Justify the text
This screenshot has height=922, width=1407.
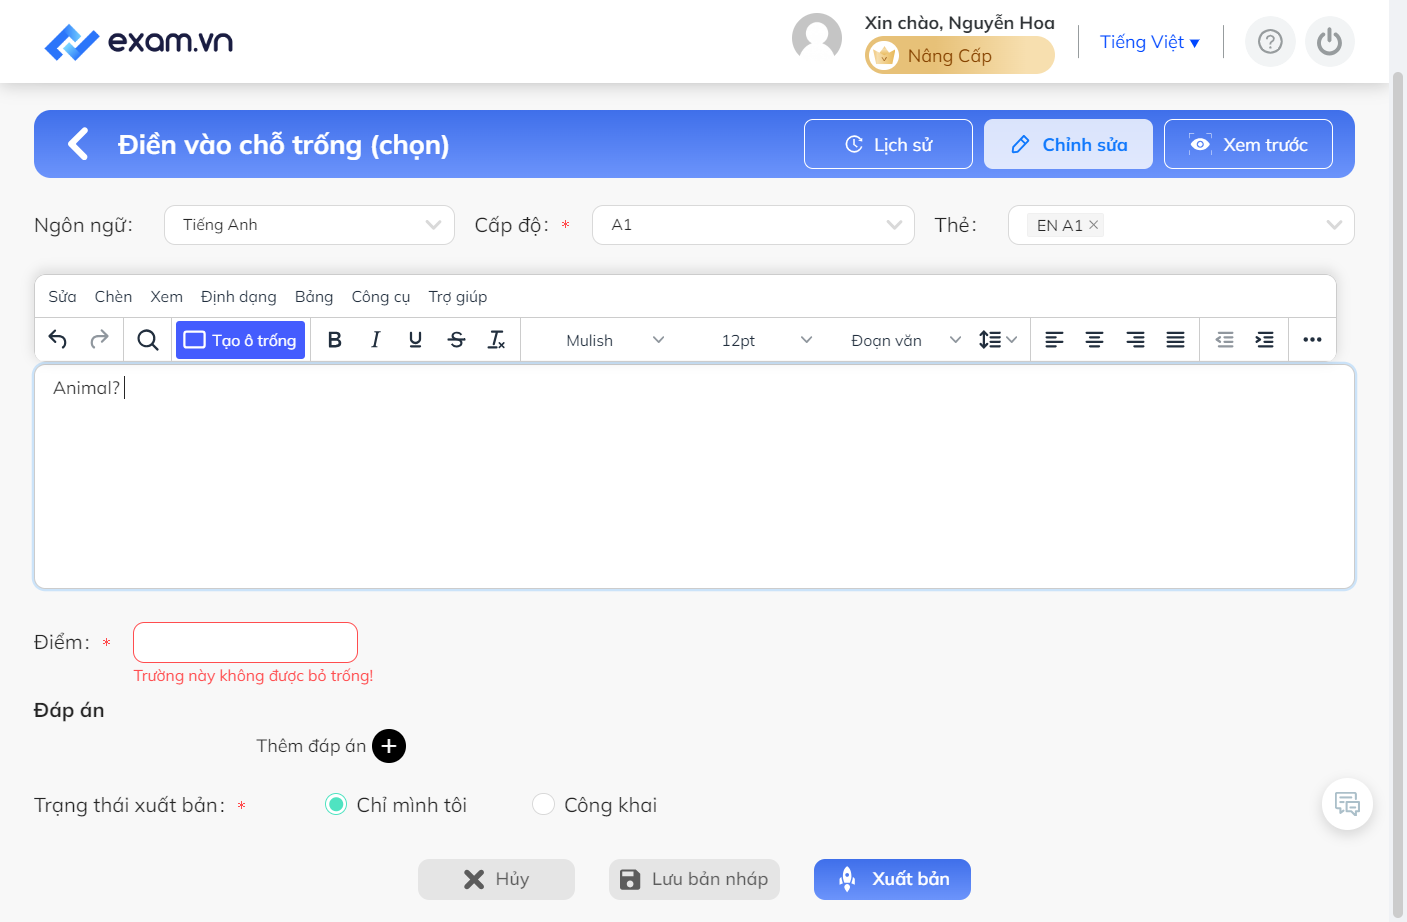[x=1176, y=340]
